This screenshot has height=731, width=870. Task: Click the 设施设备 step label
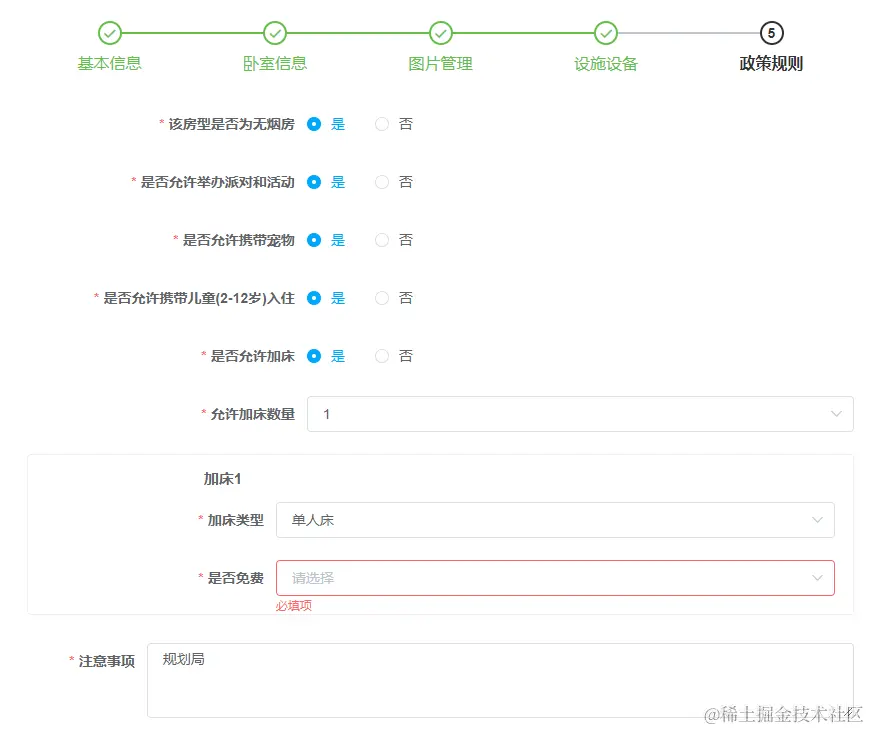[605, 63]
